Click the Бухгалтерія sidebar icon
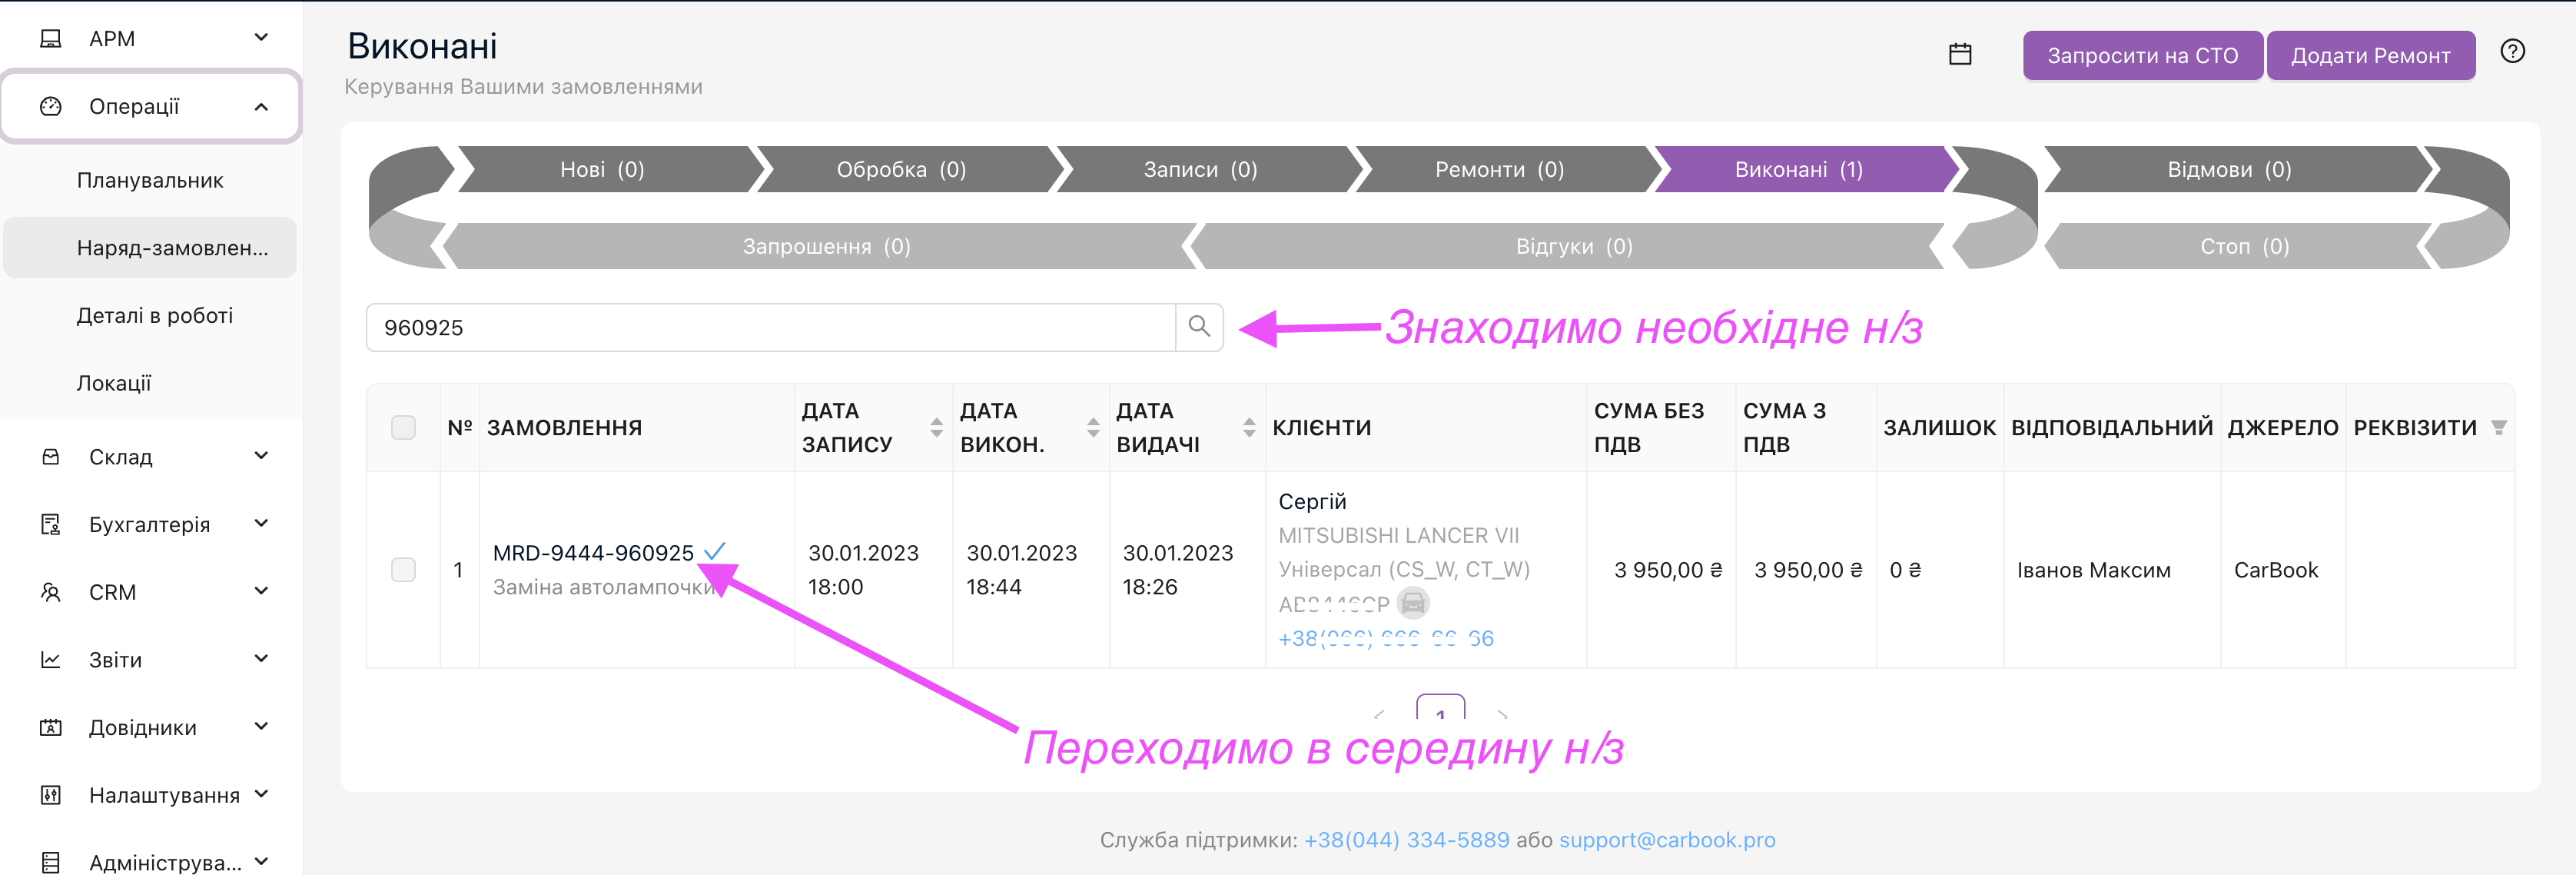 click(51, 525)
